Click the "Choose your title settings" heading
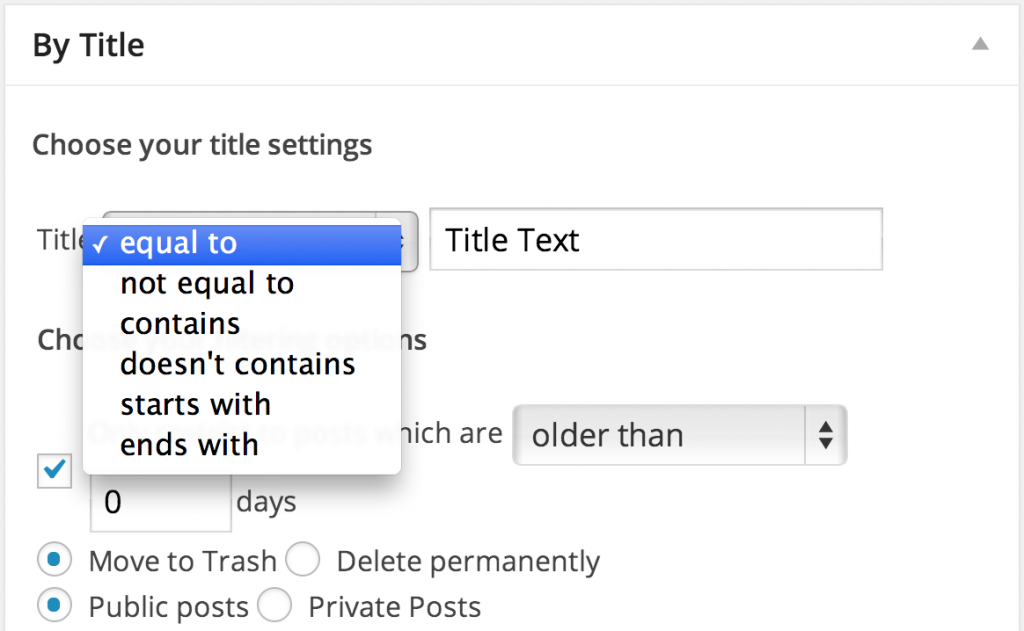 pyautogui.click(x=202, y=145)
